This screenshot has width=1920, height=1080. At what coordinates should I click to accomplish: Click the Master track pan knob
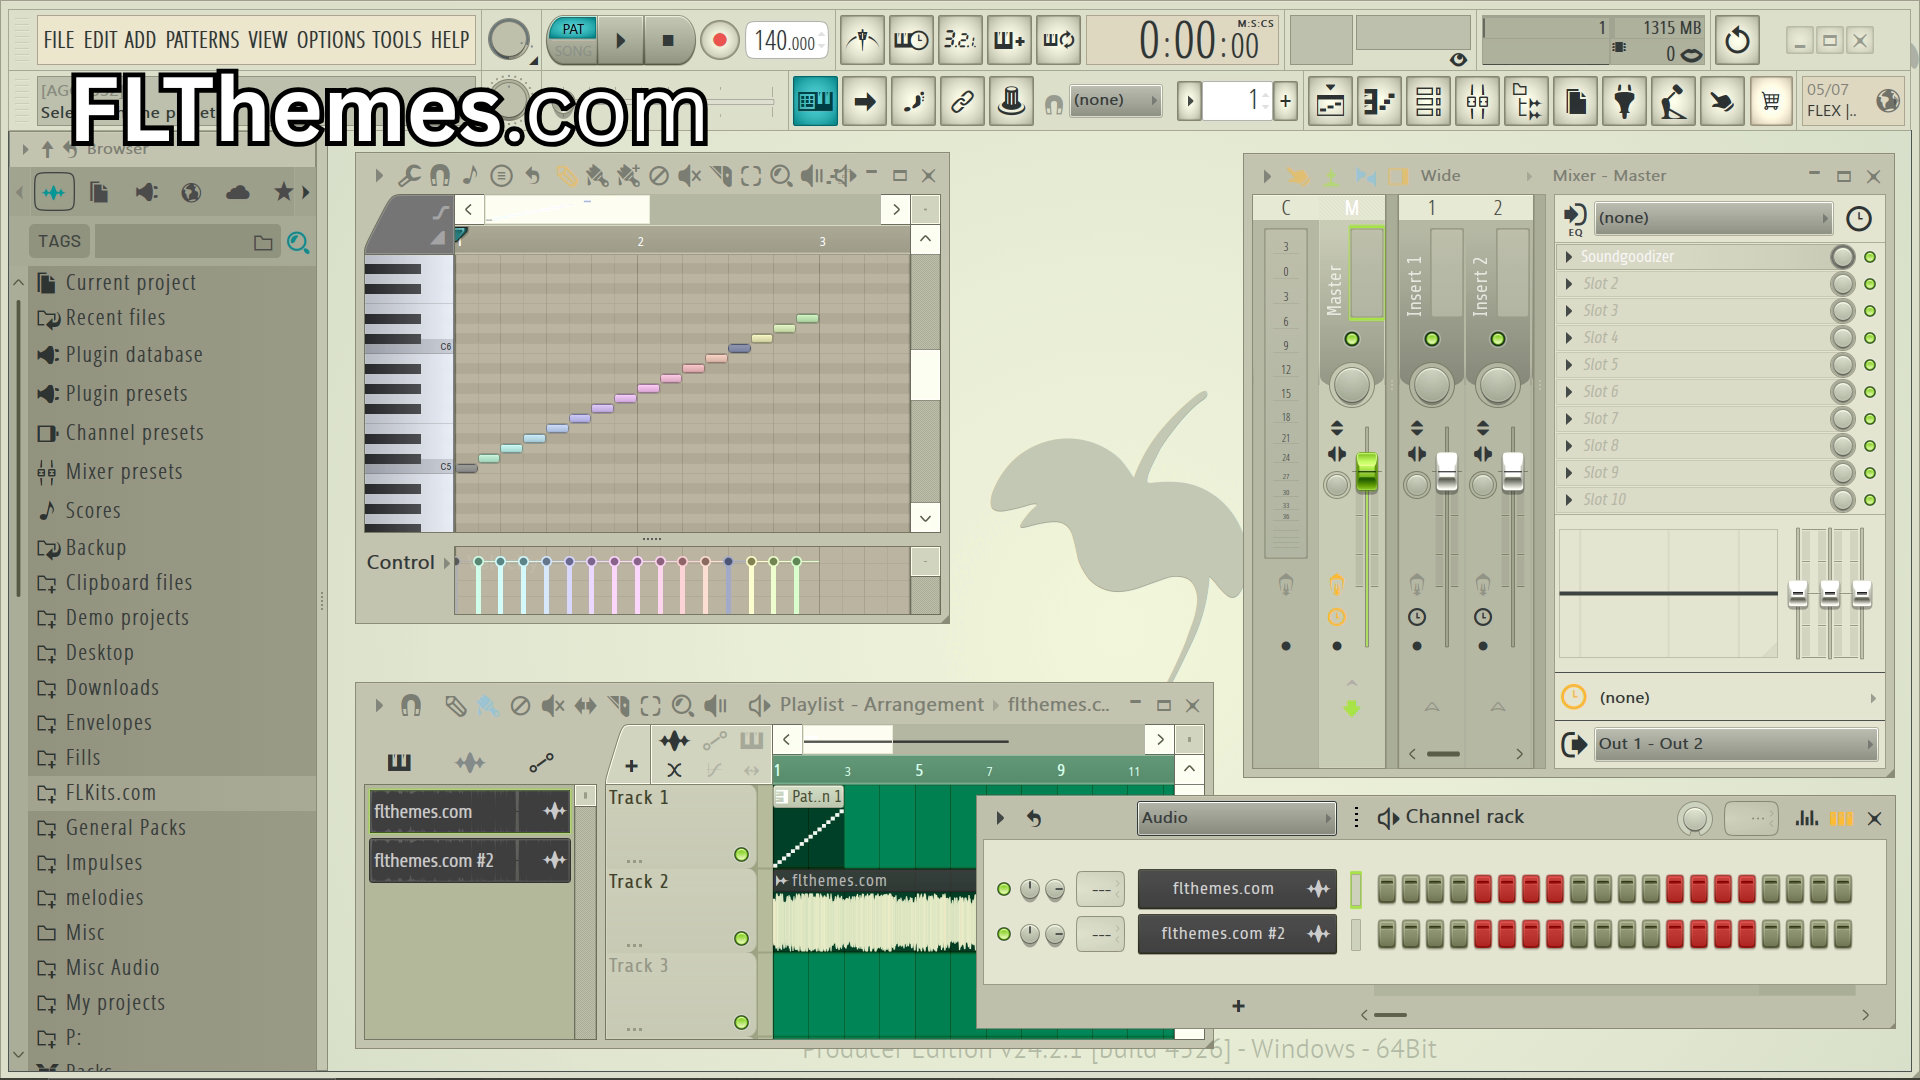click(x=1351, y=385)
